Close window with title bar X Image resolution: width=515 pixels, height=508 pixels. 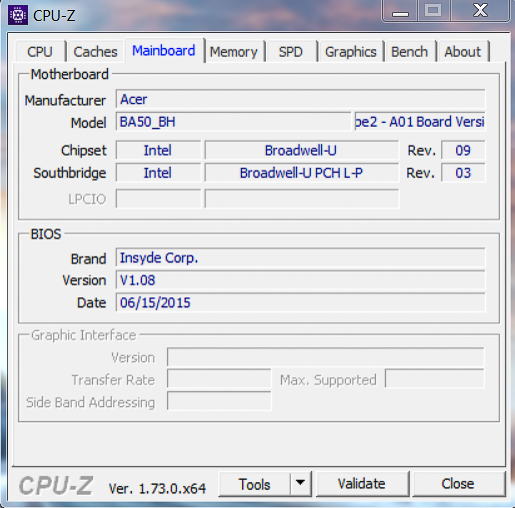[x=480, y=11]
